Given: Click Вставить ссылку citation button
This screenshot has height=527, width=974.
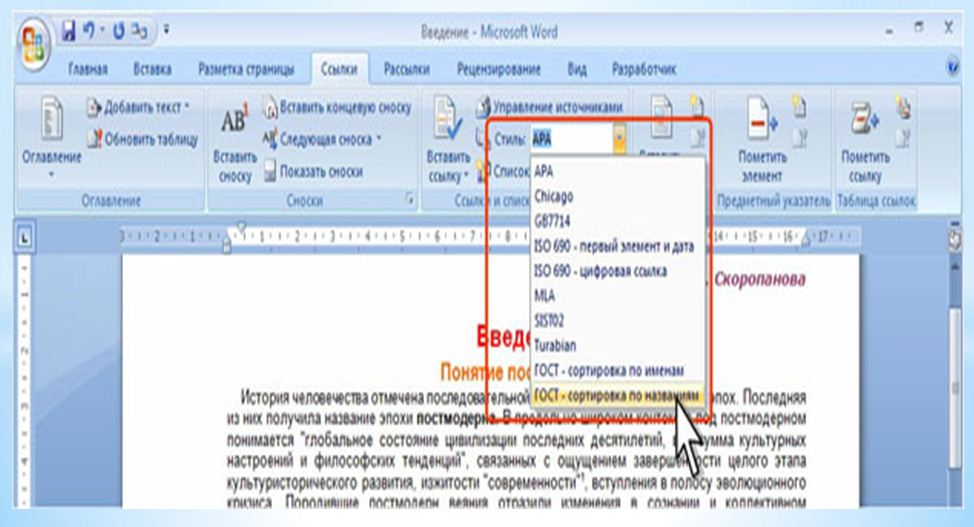Looking at the screenshot, I should 448,140.
